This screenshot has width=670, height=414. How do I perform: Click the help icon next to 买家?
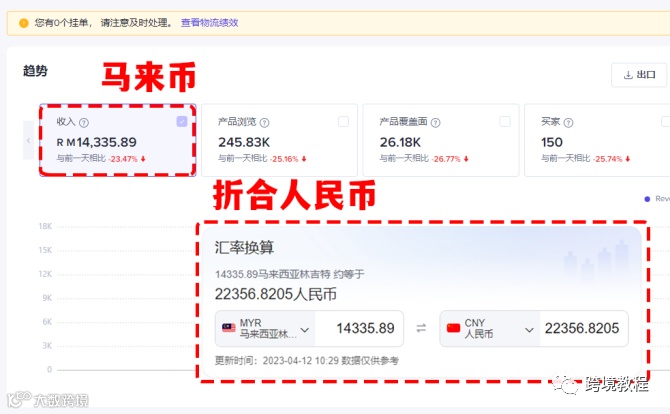pyautogui.click(x=568, y=123)
